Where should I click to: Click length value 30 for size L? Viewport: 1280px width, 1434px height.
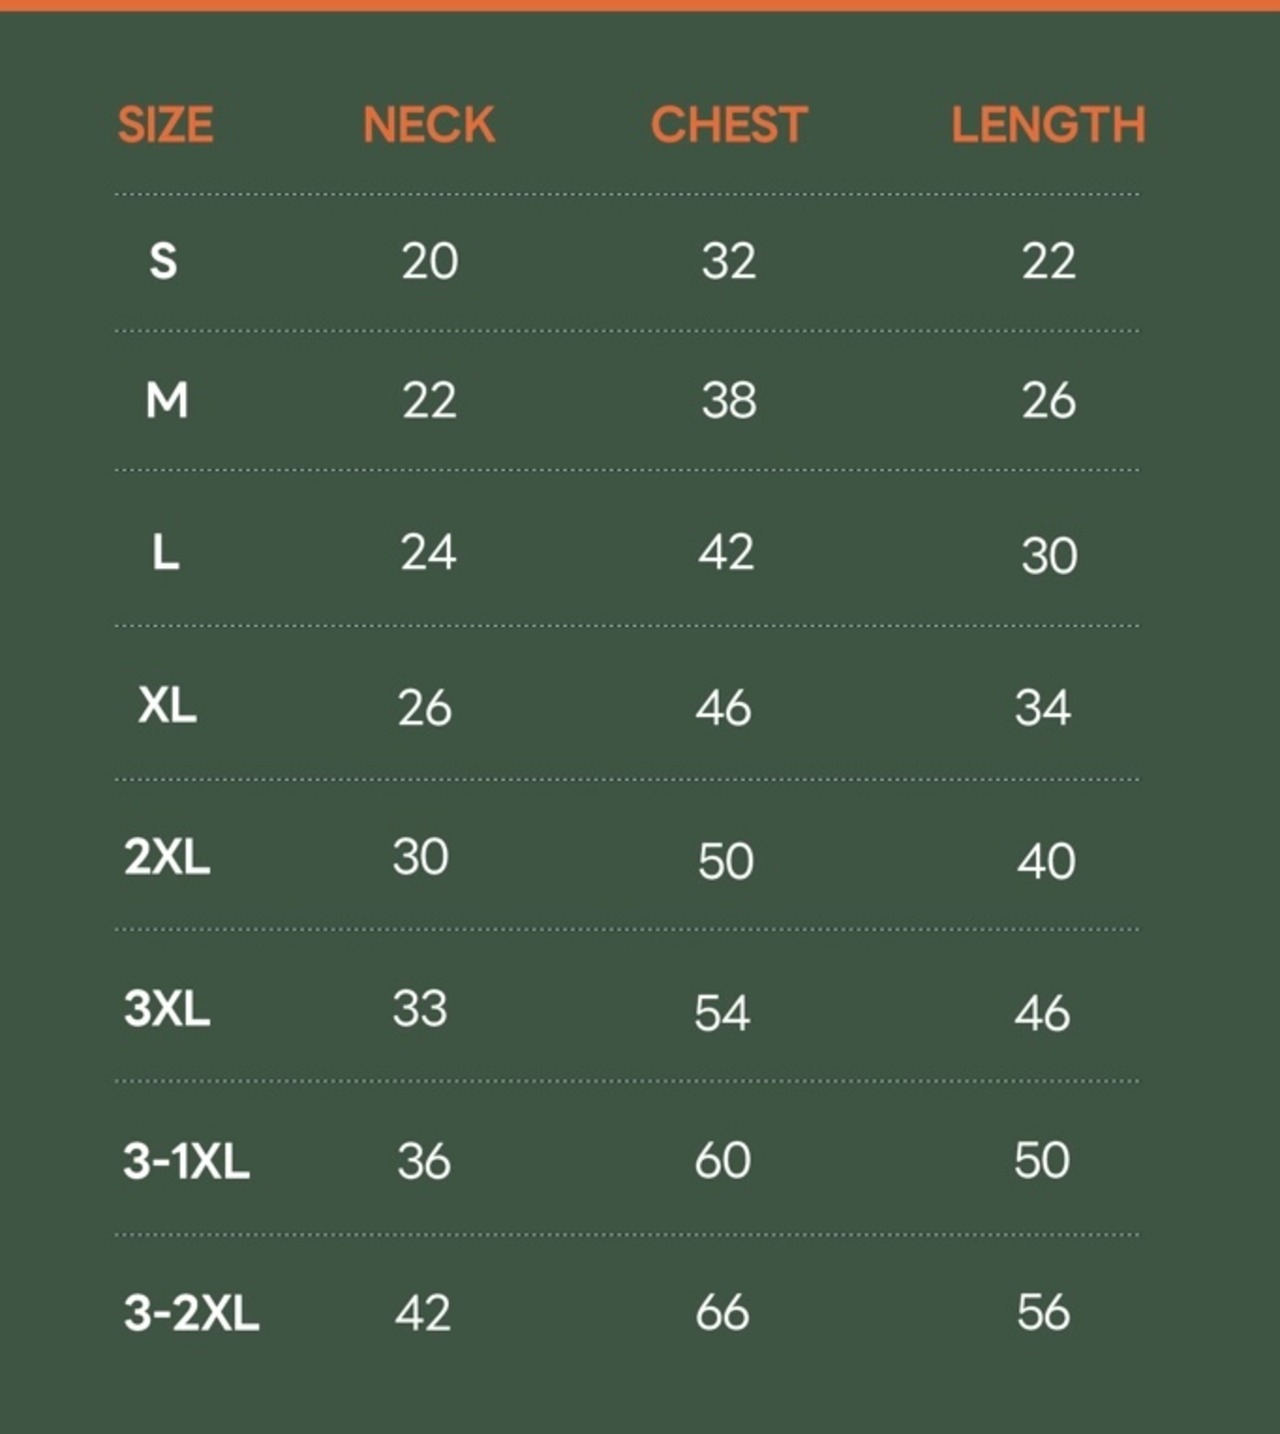1049,555
